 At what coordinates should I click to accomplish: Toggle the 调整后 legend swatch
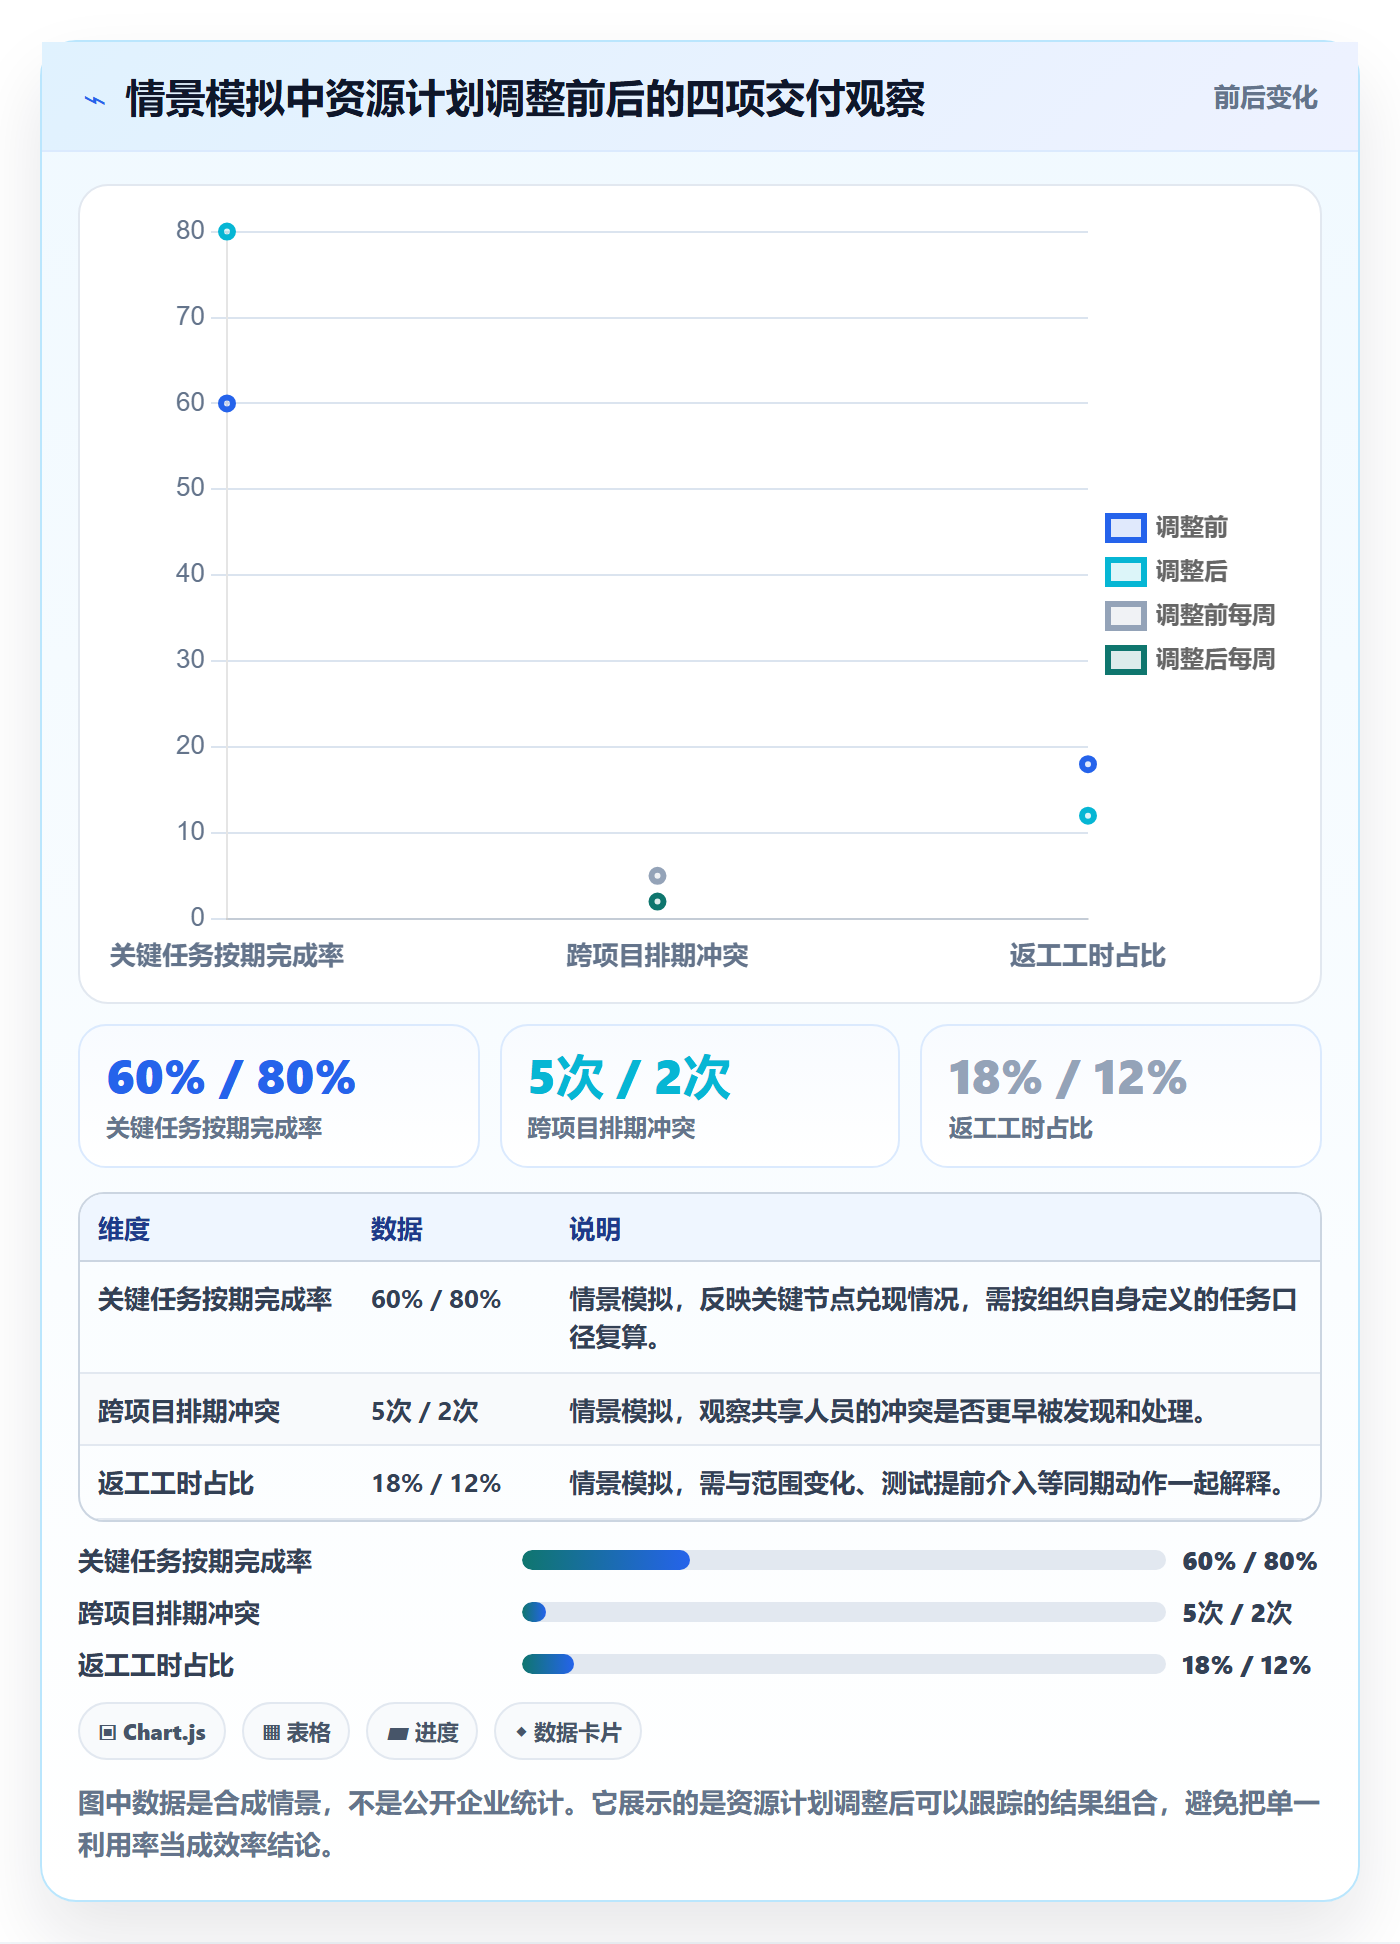pyautogui.click(x=1125, y=571)
